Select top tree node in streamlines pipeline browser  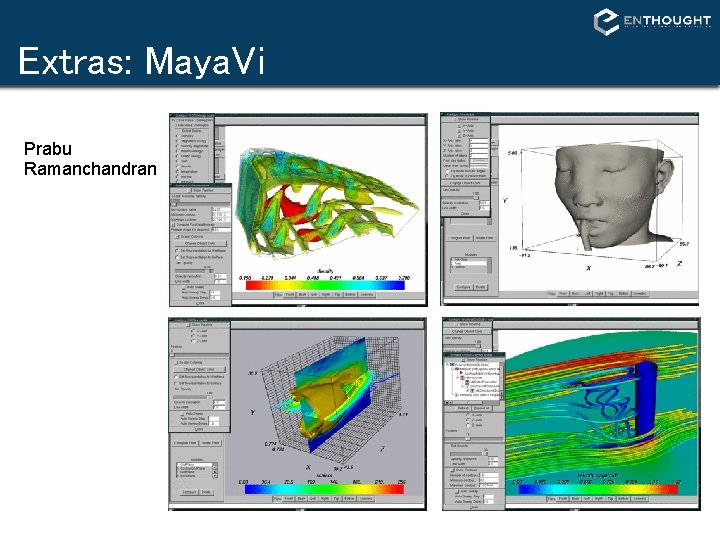click(x=469, y=364)
